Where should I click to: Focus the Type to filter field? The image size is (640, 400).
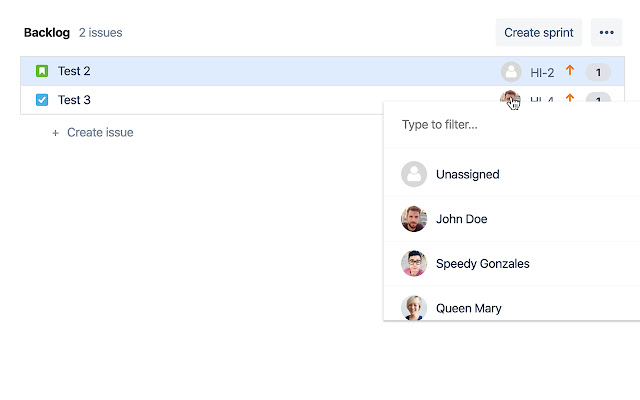click(500, 125)
